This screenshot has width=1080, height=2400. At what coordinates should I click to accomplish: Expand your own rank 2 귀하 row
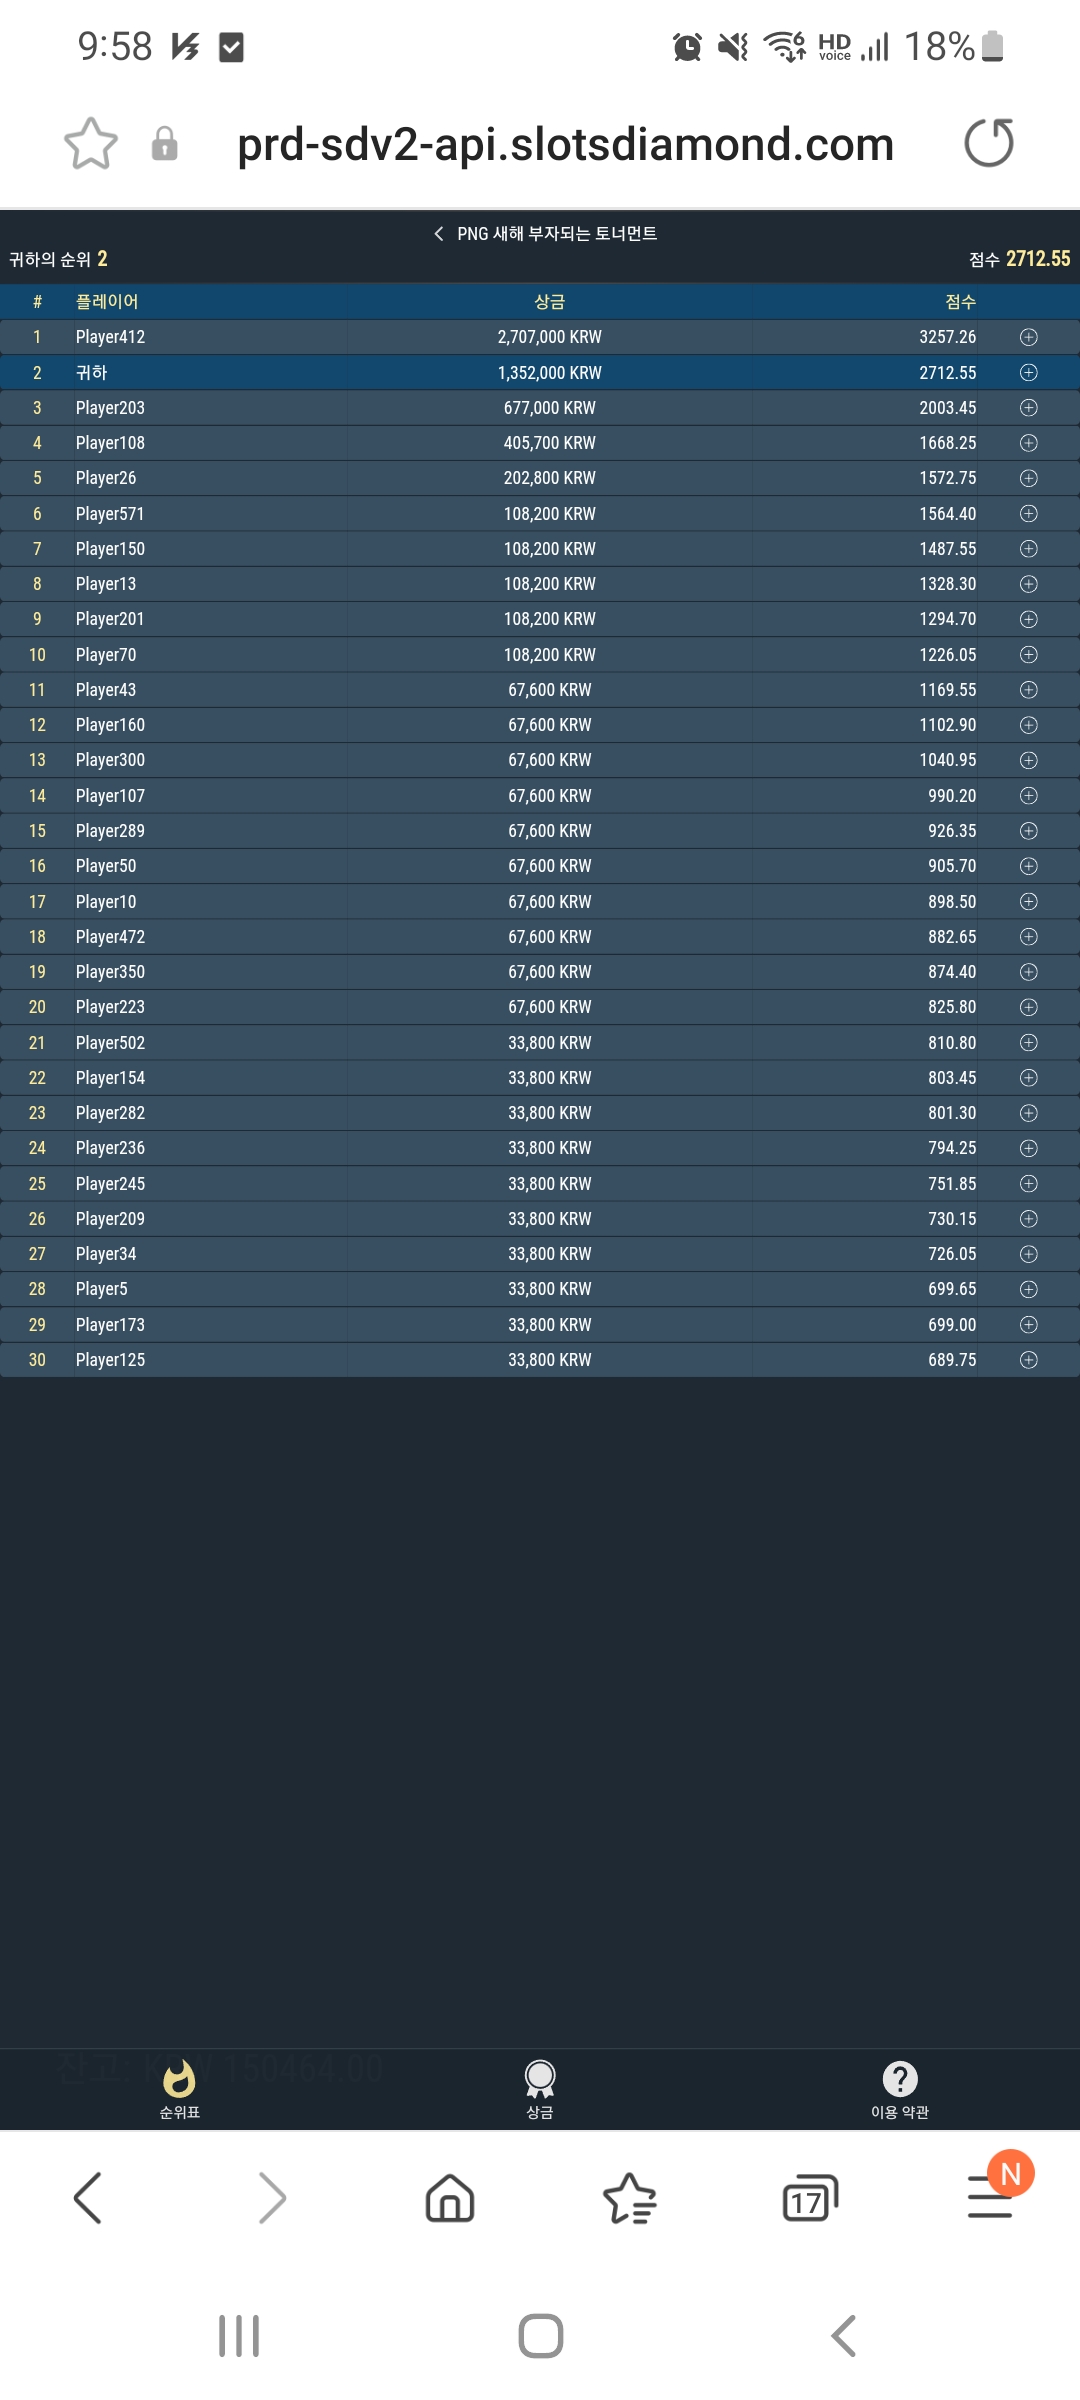1028,373
